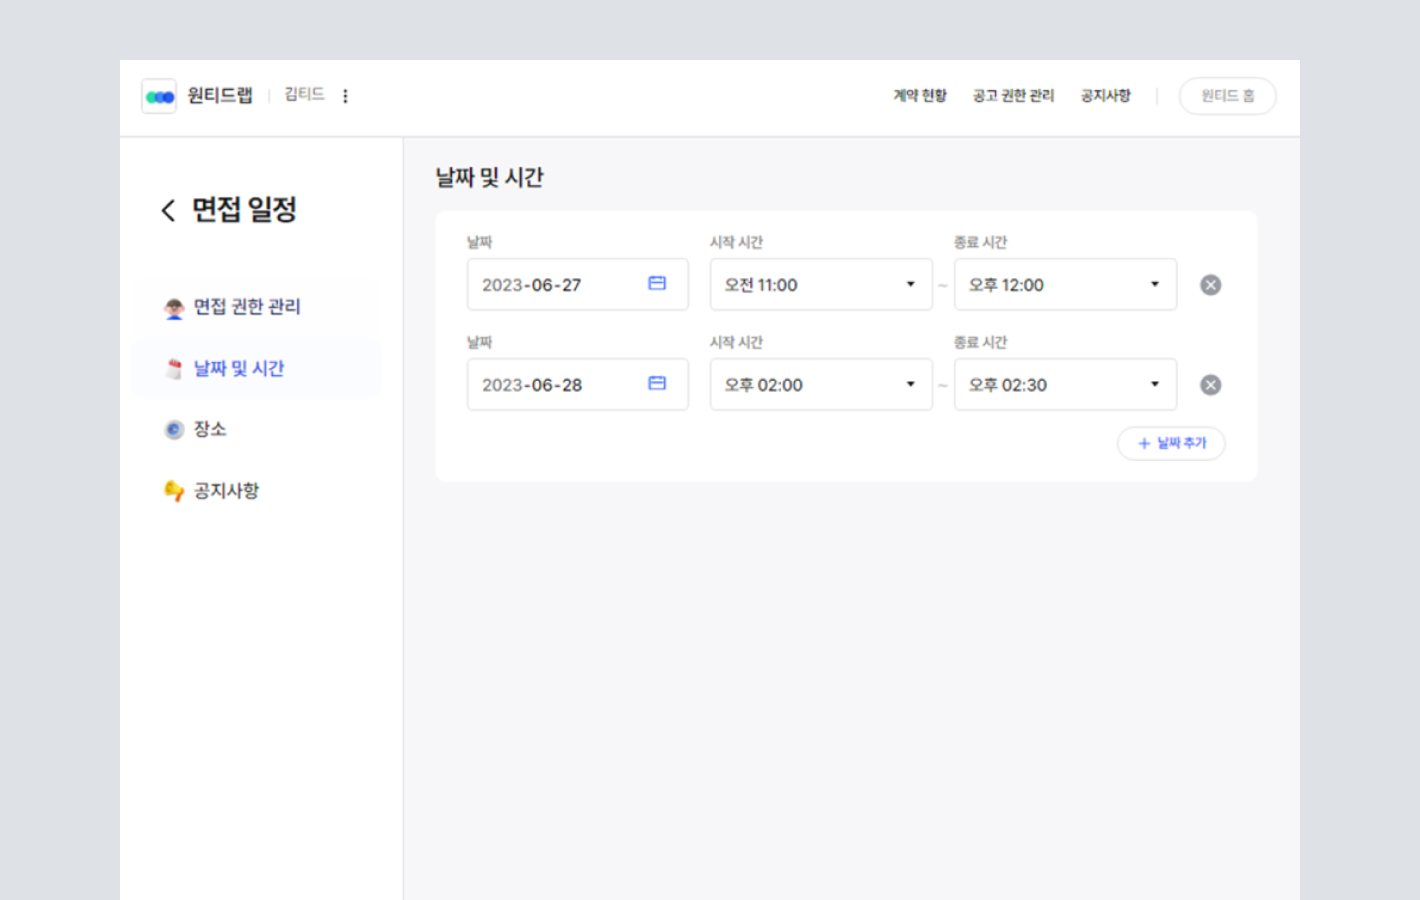Open 공지사항 in the top navigation
The width and height of the screenshot is (1420, 900).
(1105, 96)
